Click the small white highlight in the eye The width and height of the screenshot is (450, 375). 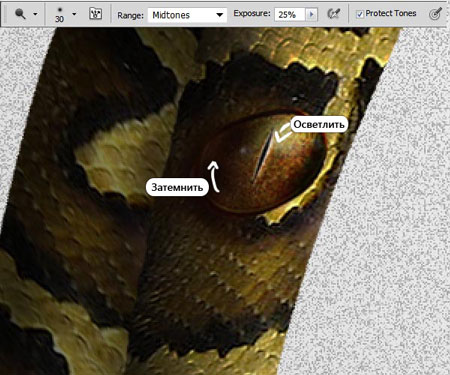243,151
